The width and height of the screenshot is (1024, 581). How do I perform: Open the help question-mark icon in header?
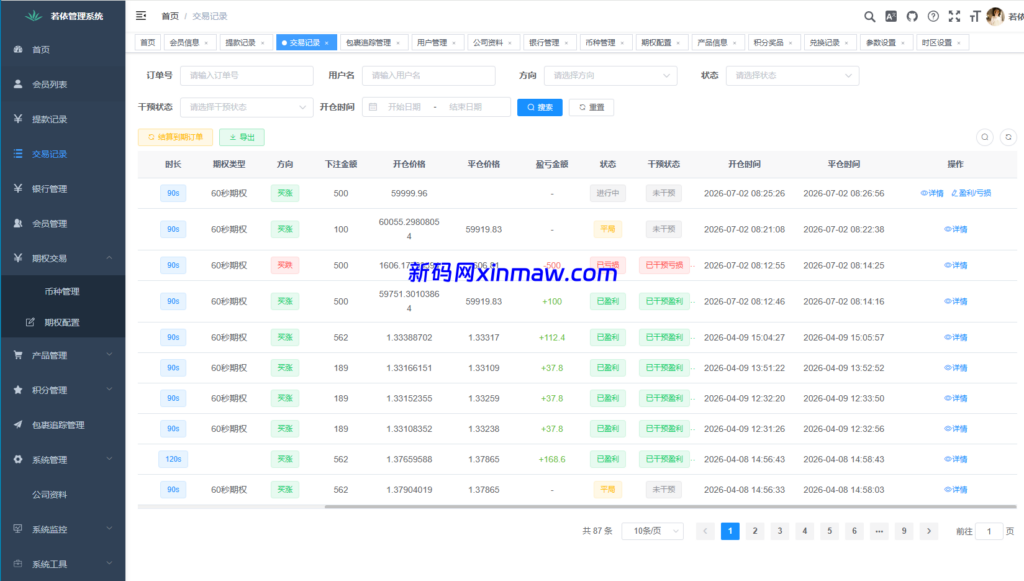tap(933, 16)
